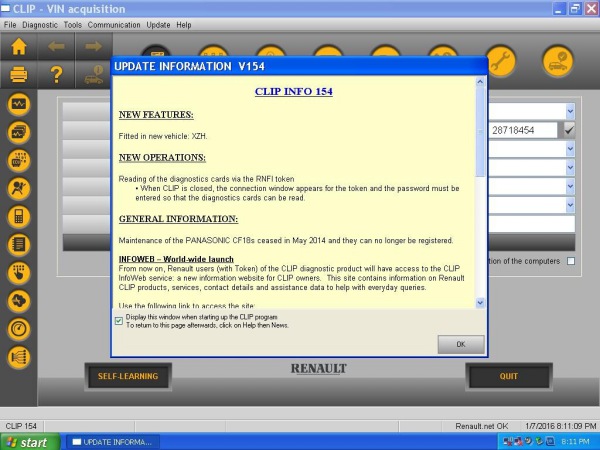Image resolution: width=600 pixels, height=450 pixels.
Task: Open the Windows start button
Action: (x=30, y=442)
